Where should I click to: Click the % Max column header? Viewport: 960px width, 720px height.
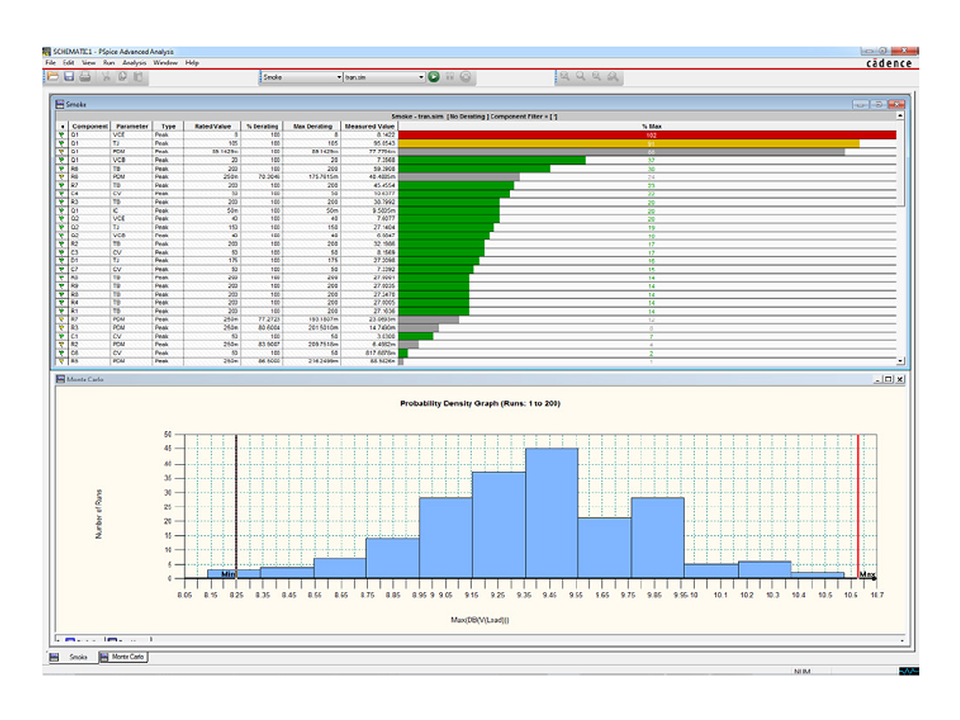[651, 126]
